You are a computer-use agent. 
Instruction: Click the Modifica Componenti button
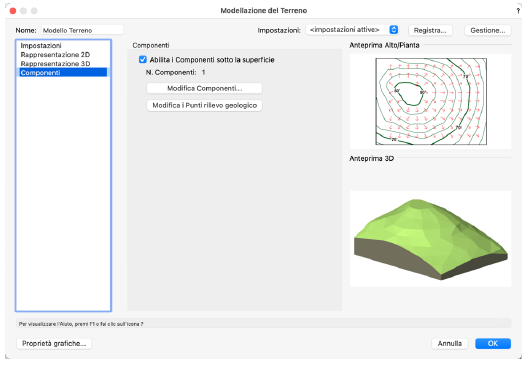pos(204,88)
